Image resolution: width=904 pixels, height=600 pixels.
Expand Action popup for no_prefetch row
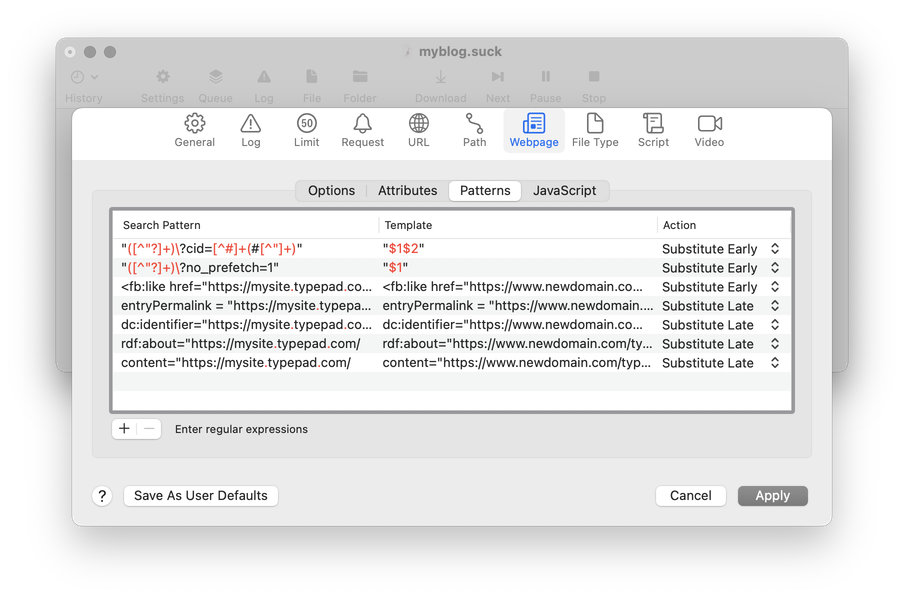point(774,268)
